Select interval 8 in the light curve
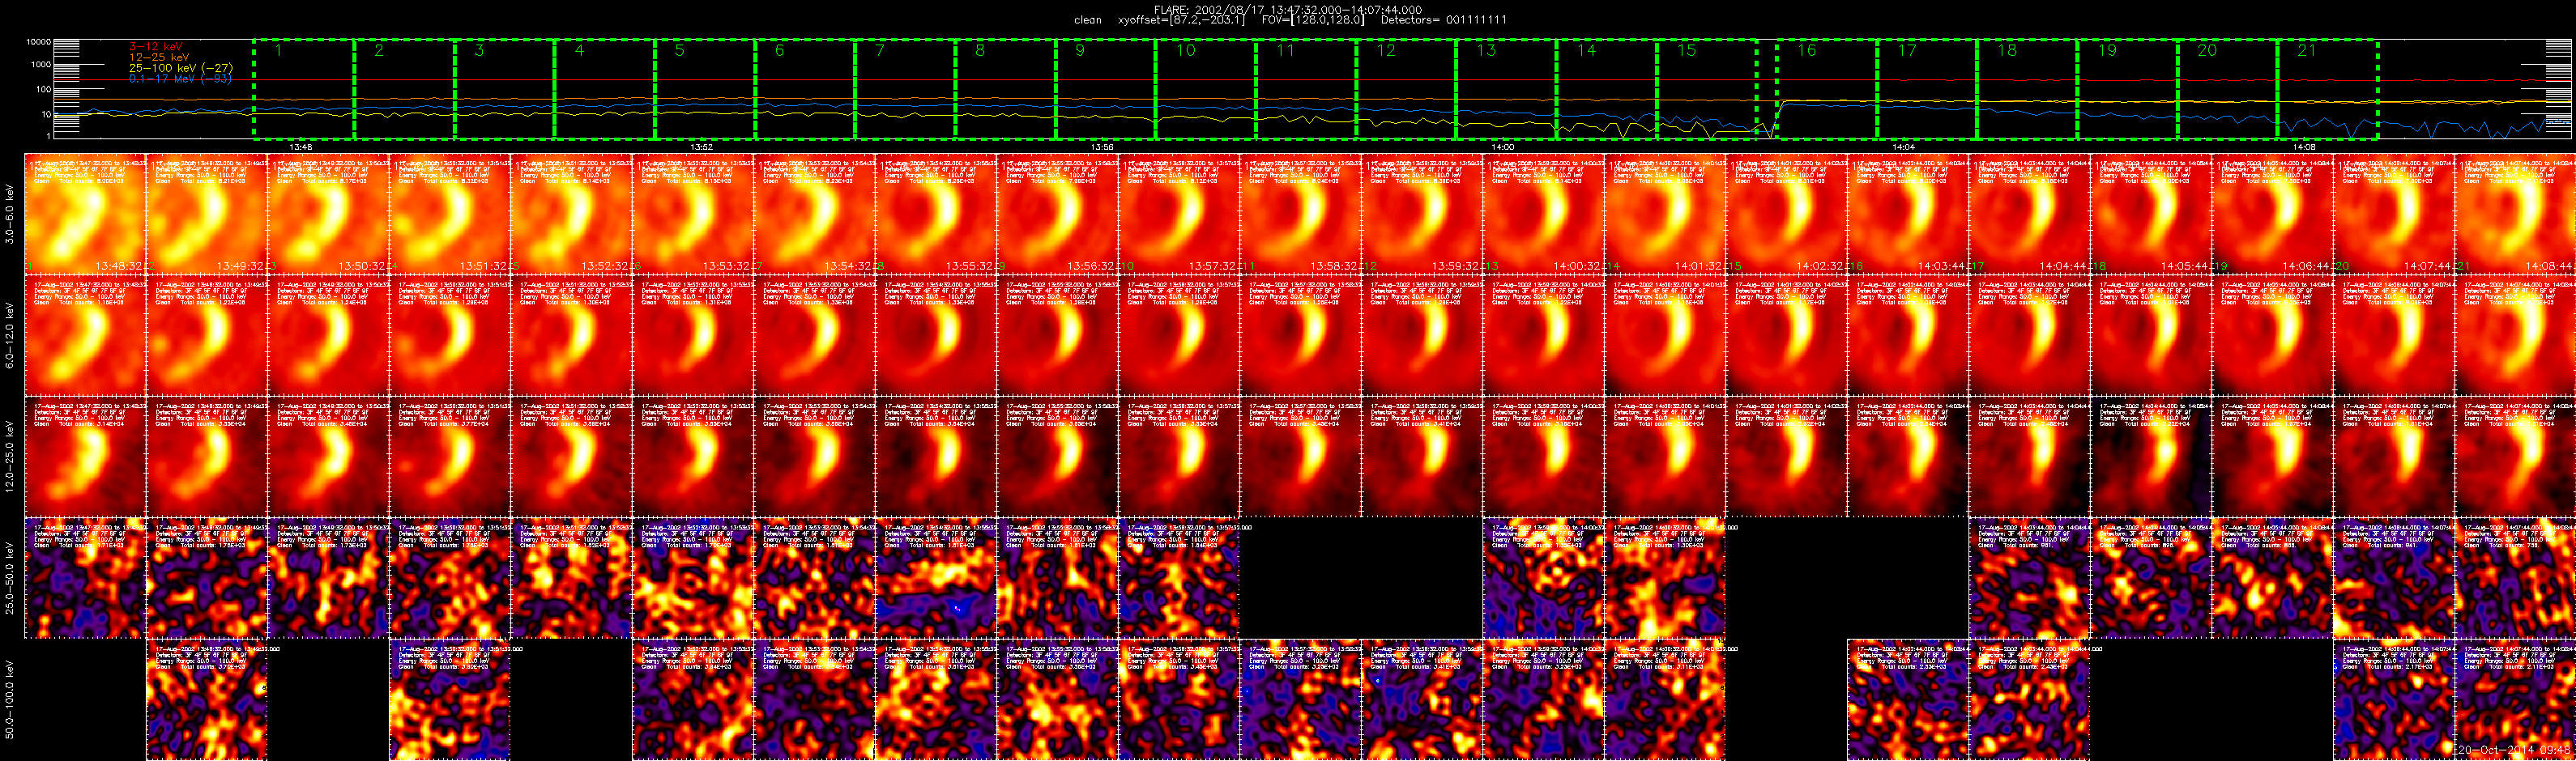This screenshot has height=761, width=2576. click(x=1006, y=89)
